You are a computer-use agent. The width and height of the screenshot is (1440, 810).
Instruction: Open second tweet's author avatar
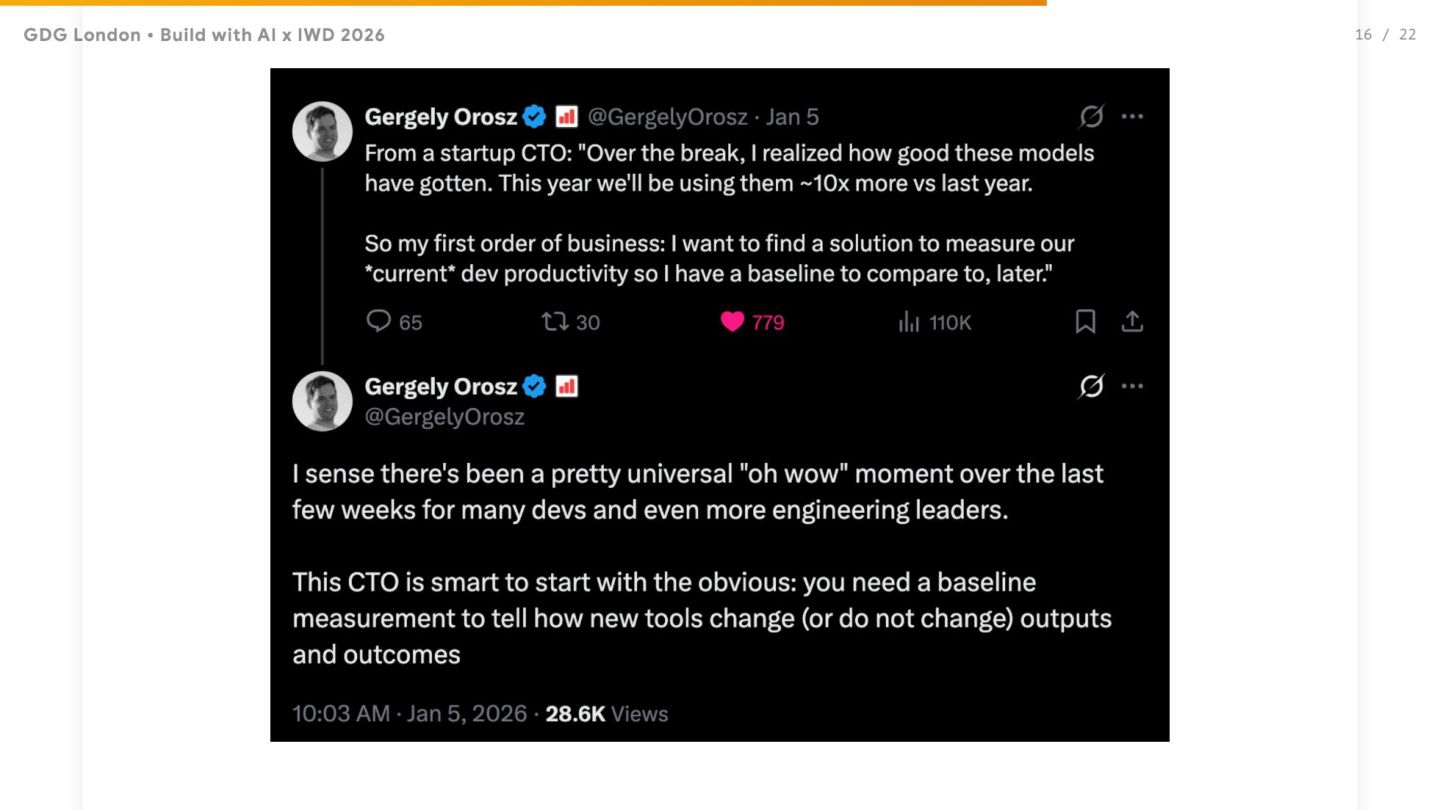[322, 401]
